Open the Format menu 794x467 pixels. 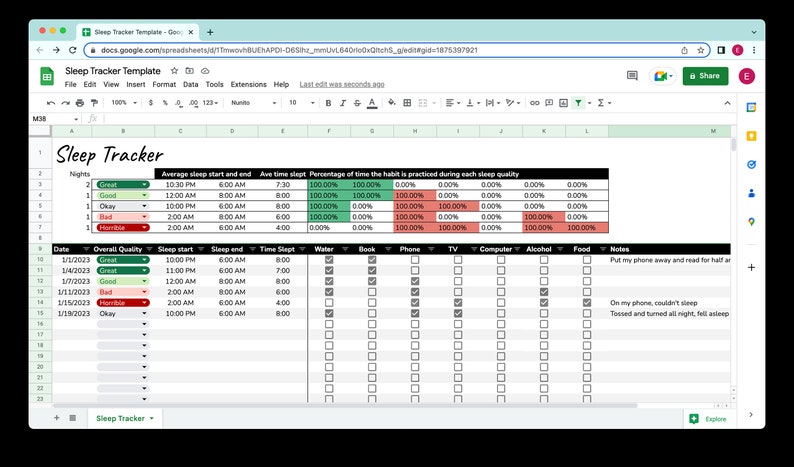[x=164, y=85]
